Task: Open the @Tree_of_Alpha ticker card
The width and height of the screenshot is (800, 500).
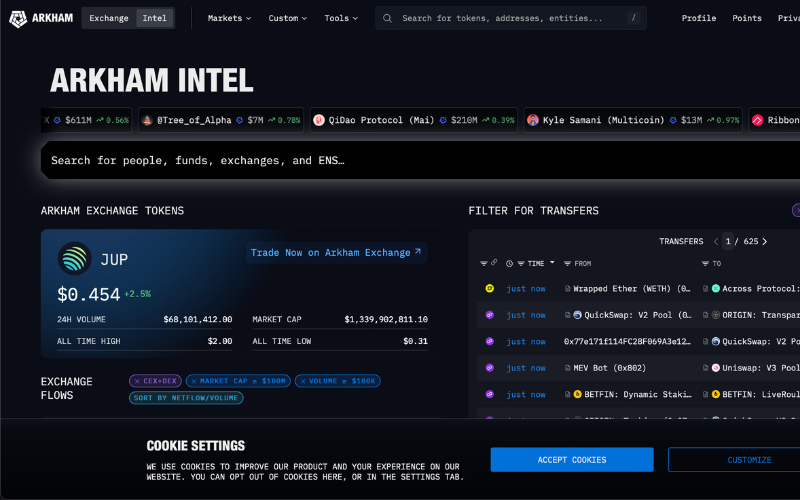Action: [221, 120]
